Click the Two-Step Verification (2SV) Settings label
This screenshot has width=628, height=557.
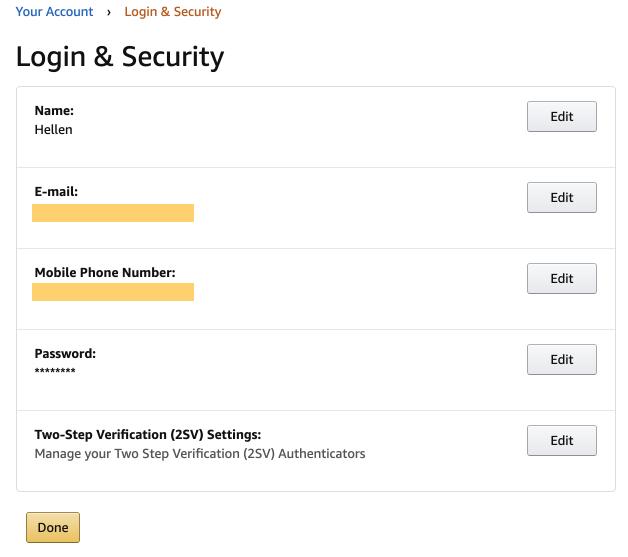coord(148,434)
